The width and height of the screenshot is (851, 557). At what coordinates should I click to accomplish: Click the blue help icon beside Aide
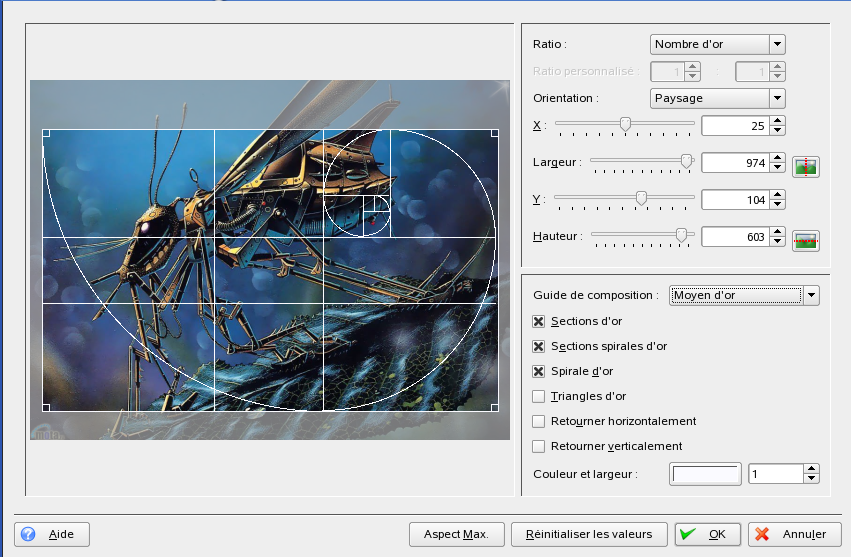(x=28, y=534)
